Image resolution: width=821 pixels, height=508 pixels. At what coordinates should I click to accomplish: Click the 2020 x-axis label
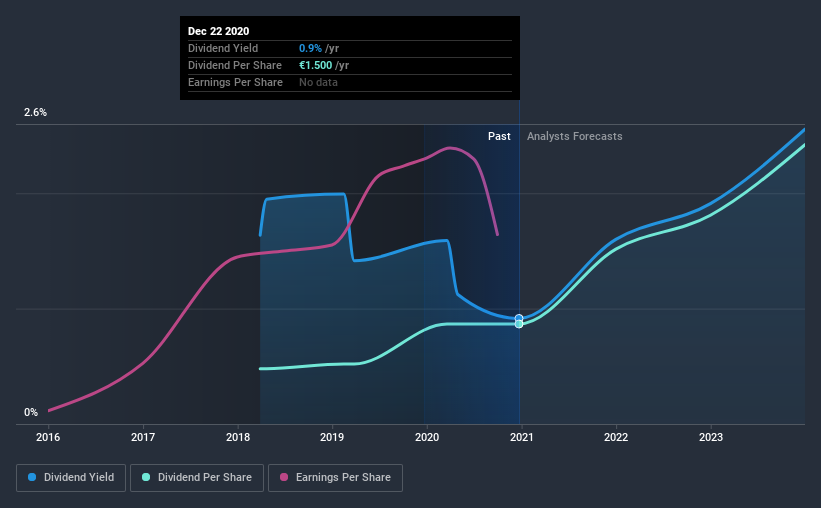pos(427,437)
